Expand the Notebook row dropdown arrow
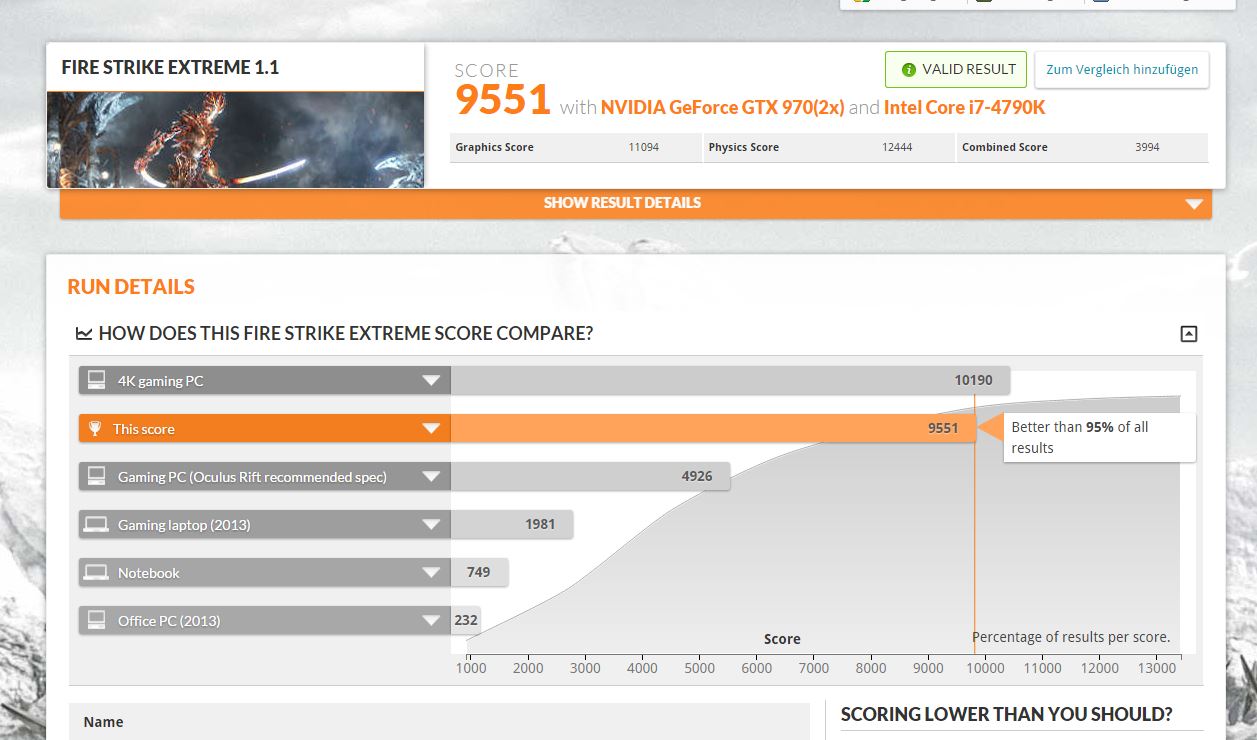 click(x=431, y=573)
